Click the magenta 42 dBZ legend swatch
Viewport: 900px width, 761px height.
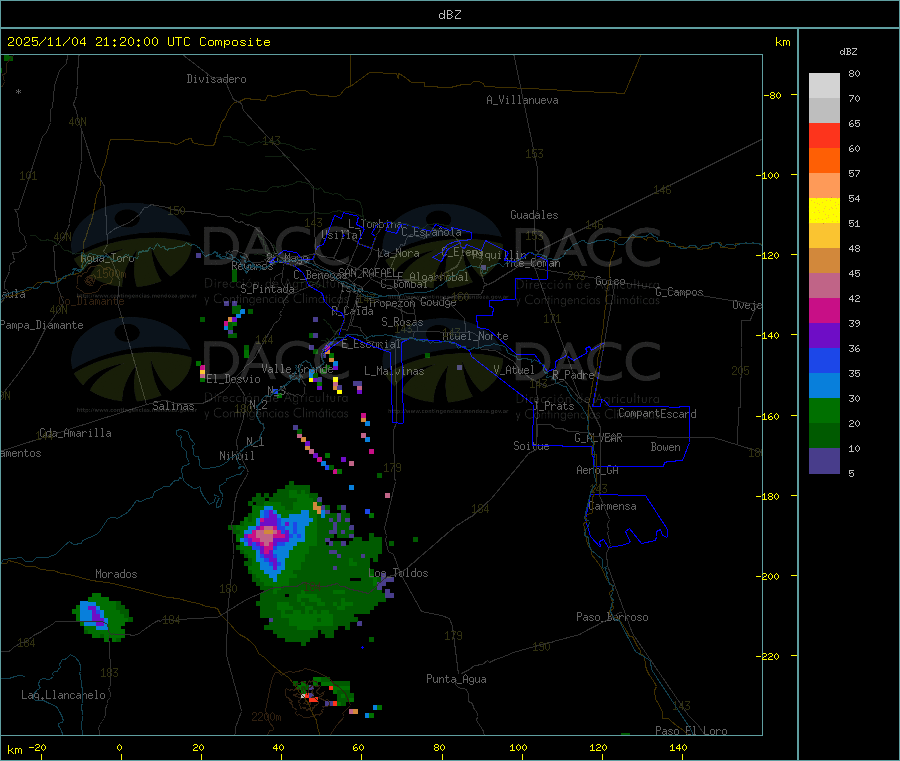tap(824, 310)
